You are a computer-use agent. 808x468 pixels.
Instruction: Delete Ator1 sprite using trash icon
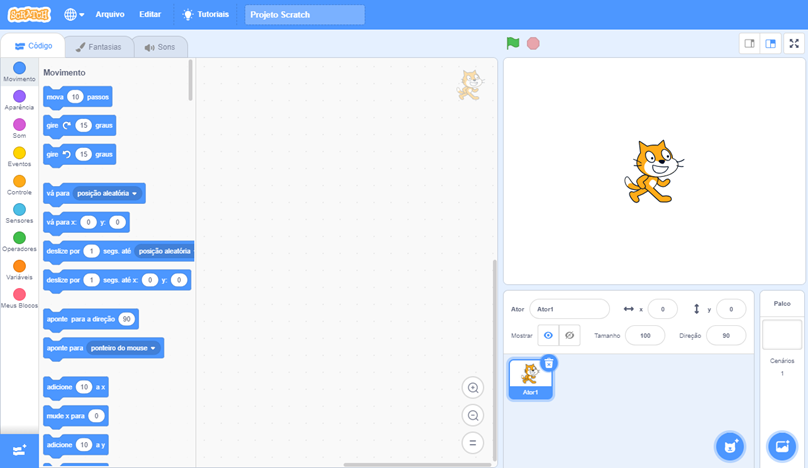(549, 363)
